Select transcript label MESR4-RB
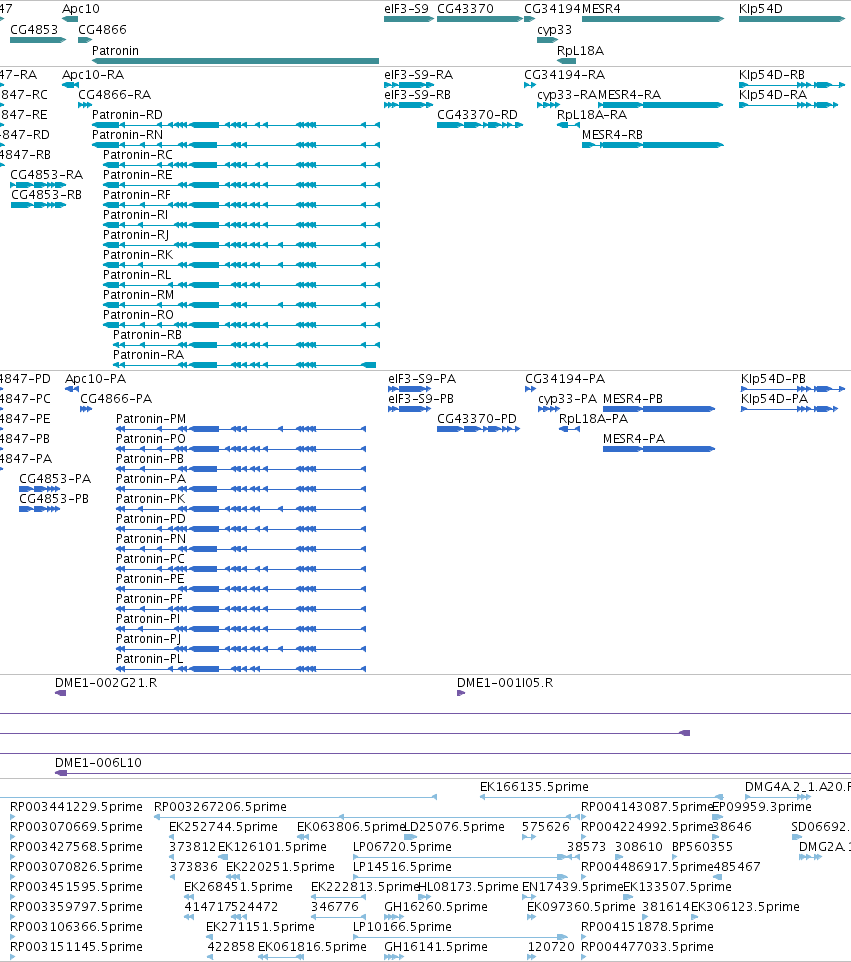The image size is (851, 962). click(612, 134)
